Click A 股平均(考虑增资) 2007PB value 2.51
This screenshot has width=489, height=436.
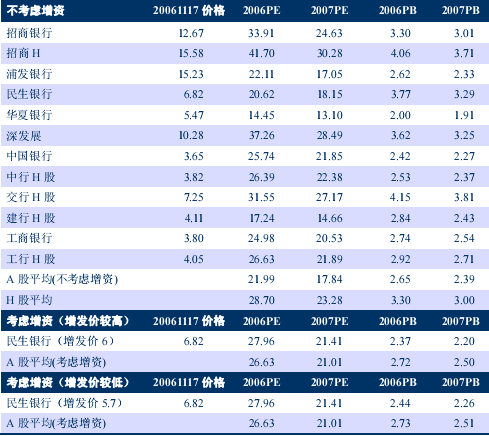click(464, 423)
